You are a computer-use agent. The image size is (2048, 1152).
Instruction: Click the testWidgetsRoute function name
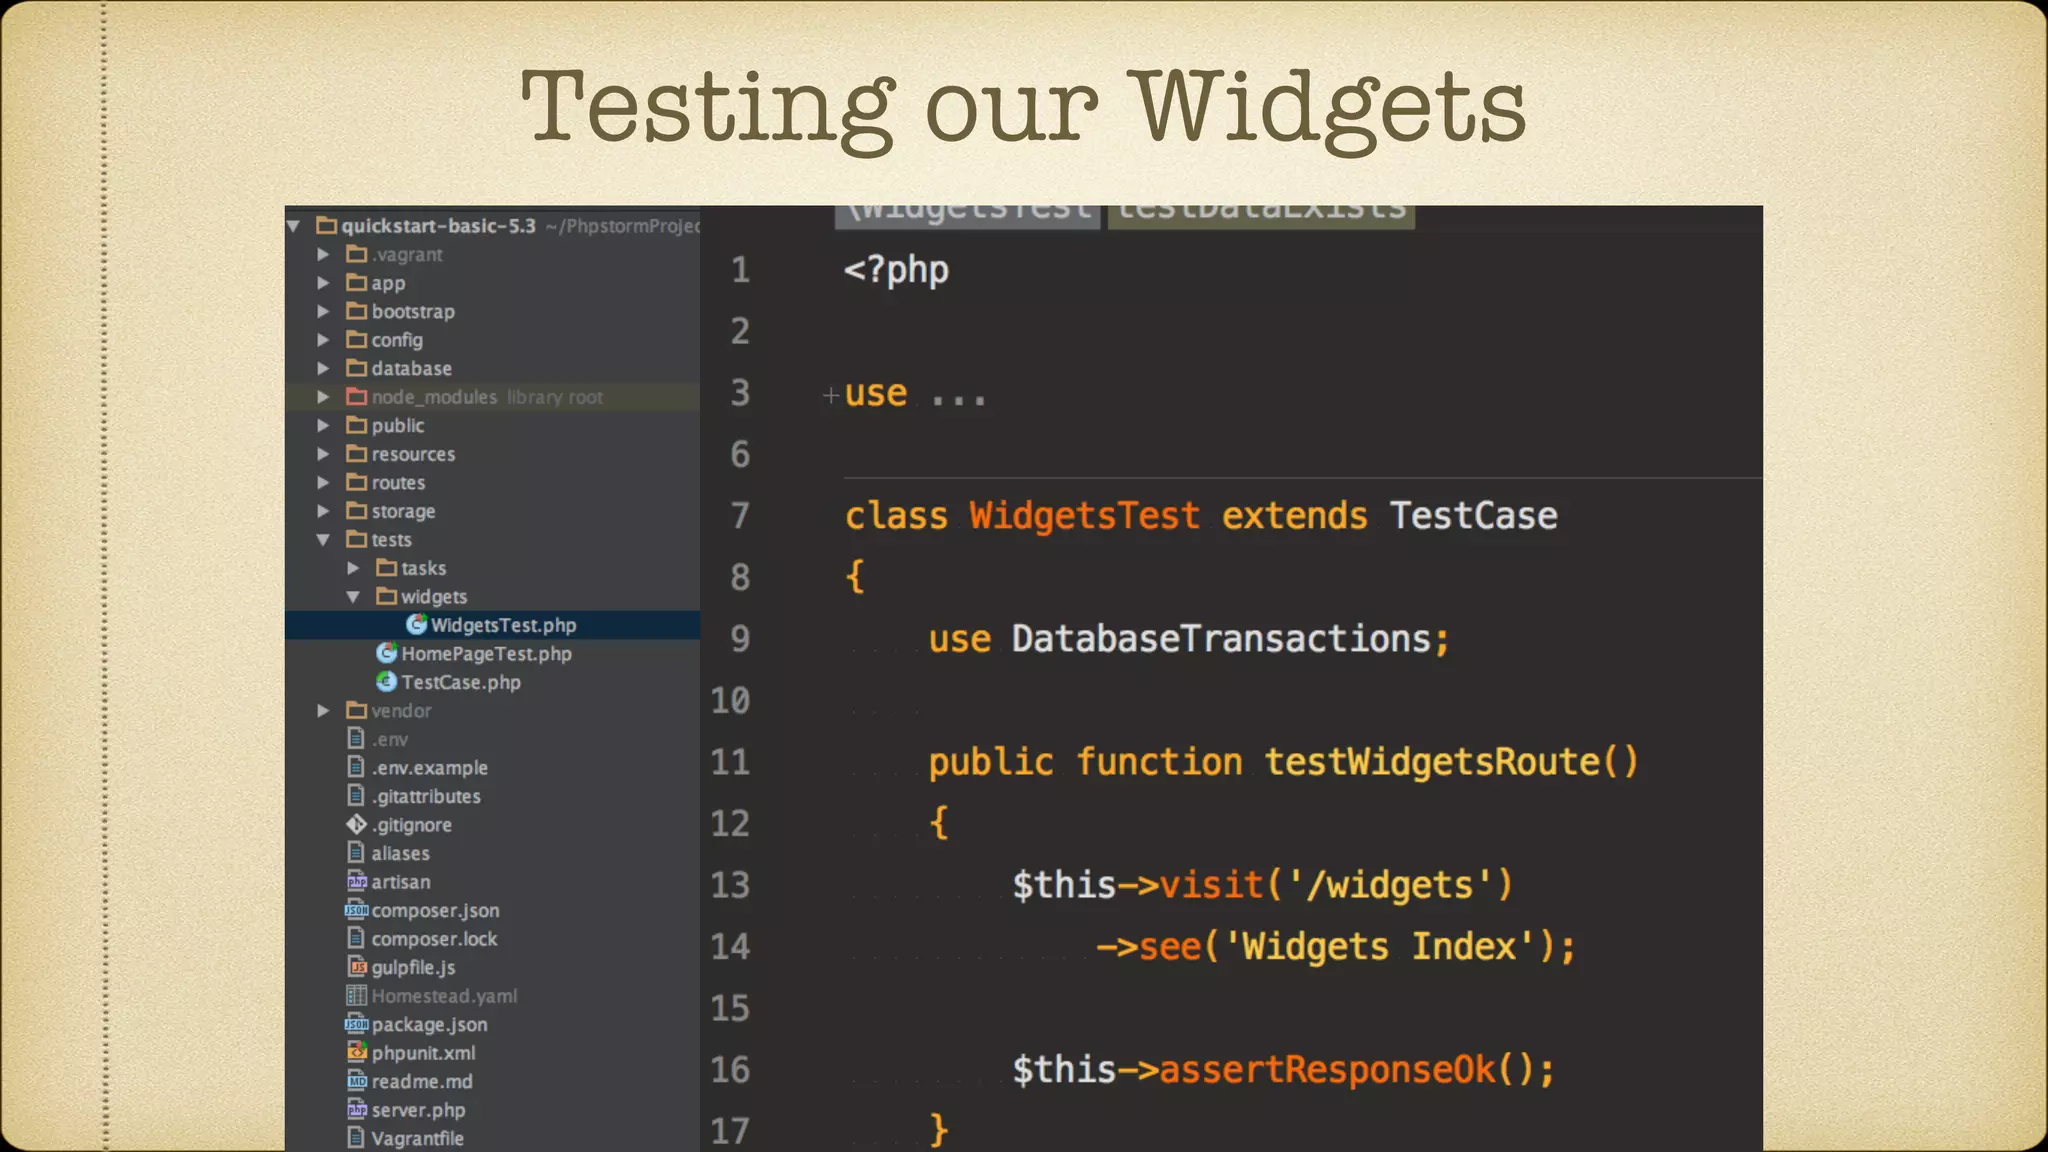pyautogui.click(x=1432, y=763)
